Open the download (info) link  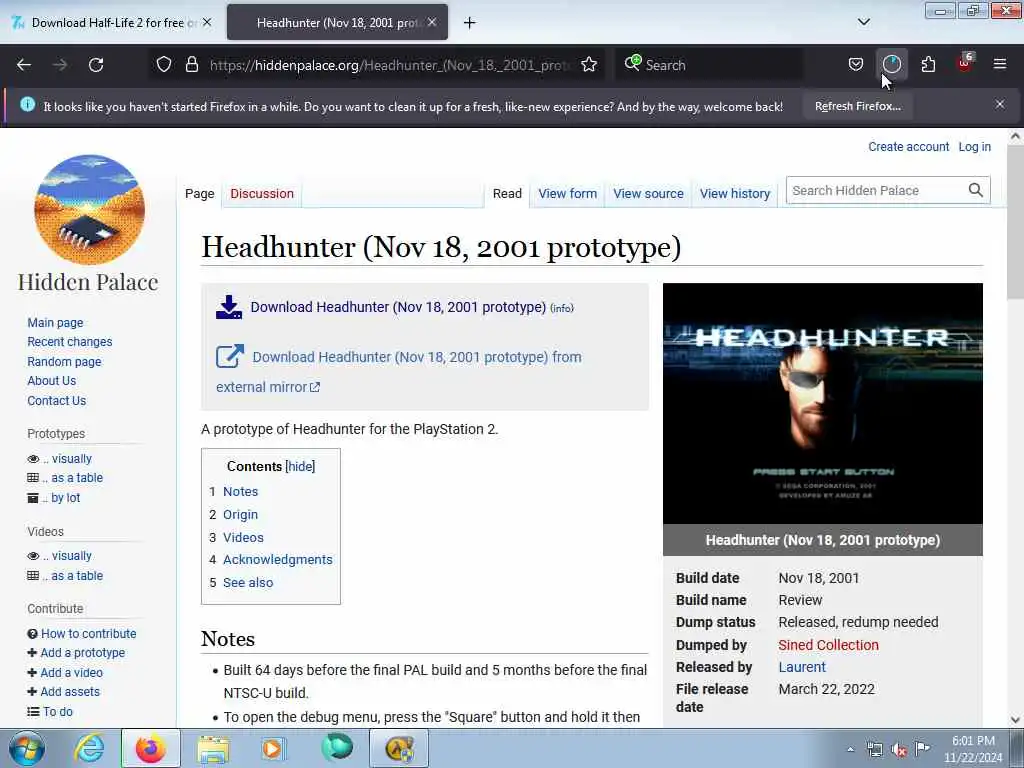point(562,308)
